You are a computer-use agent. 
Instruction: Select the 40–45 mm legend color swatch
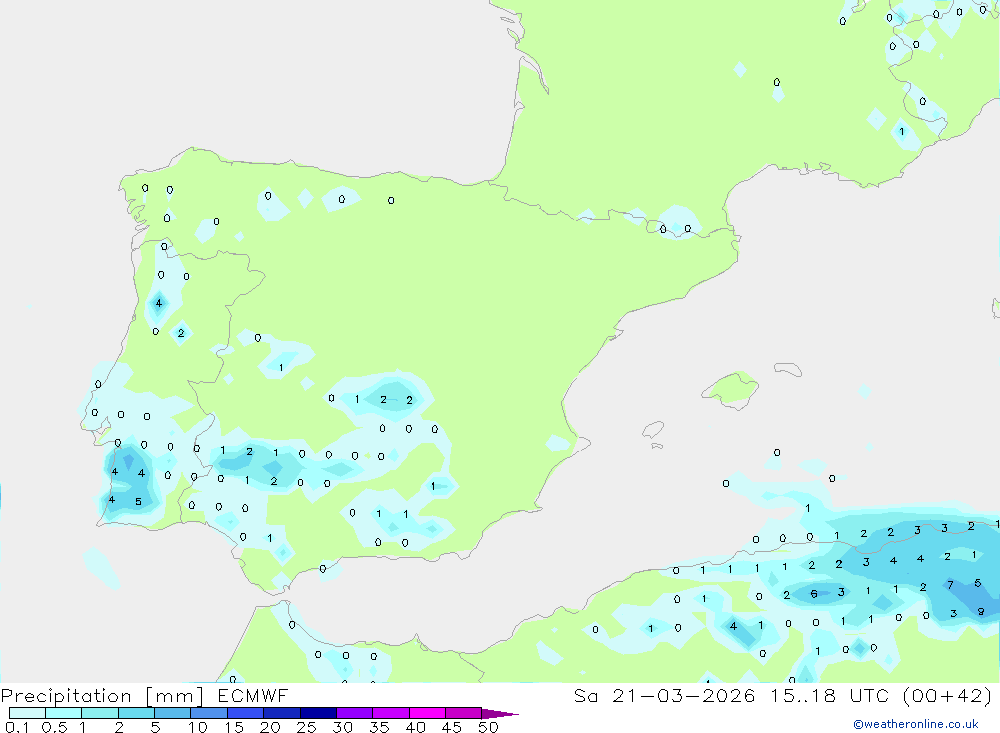(x=427, y=713)
